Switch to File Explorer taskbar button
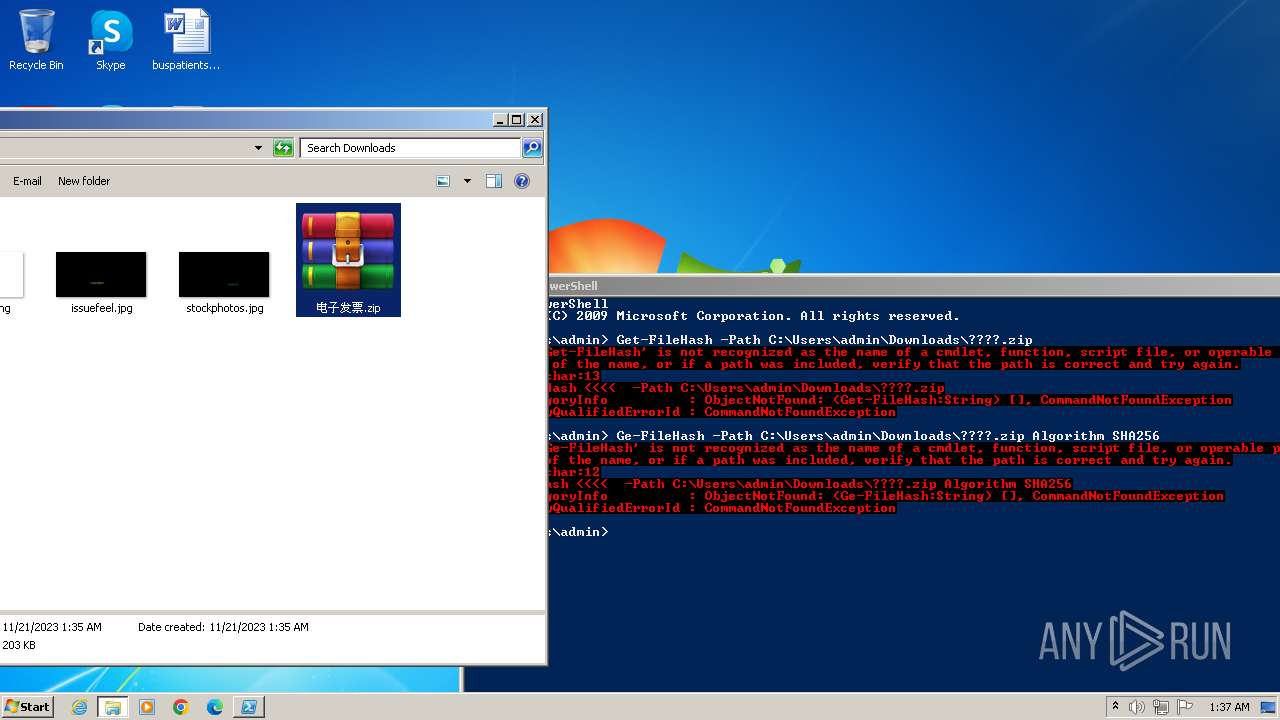 pos(113,707)
